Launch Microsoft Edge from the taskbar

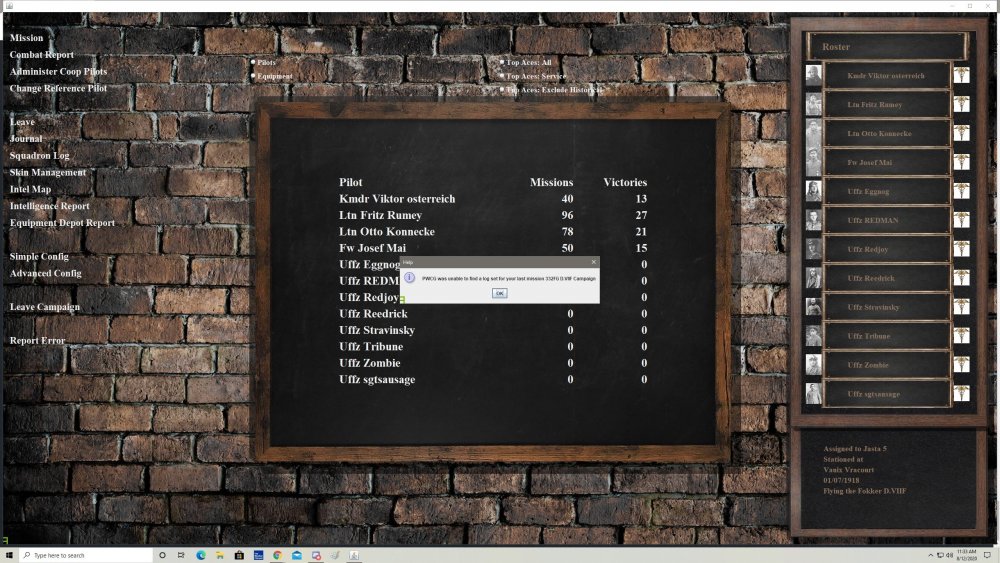pos(201,555)
